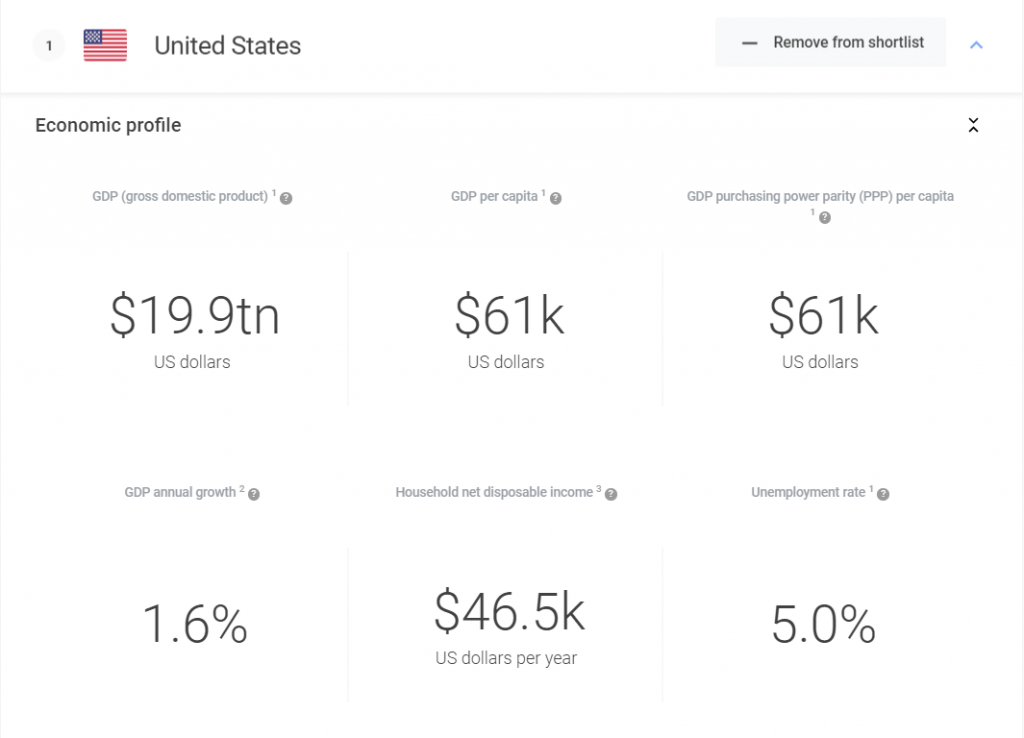Collapse the United States card with chevron
1024x738 pixels.
tap(977, 45)
